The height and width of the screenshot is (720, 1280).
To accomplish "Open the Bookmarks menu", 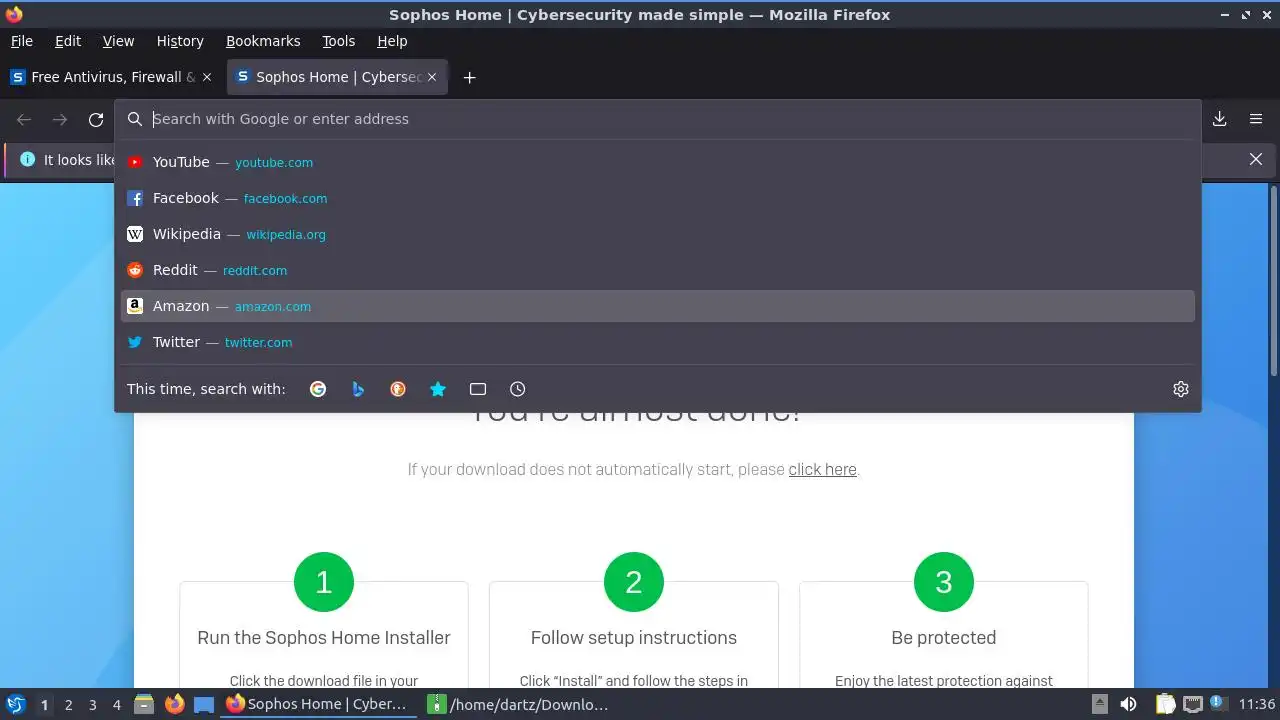I will coord(263,41).
